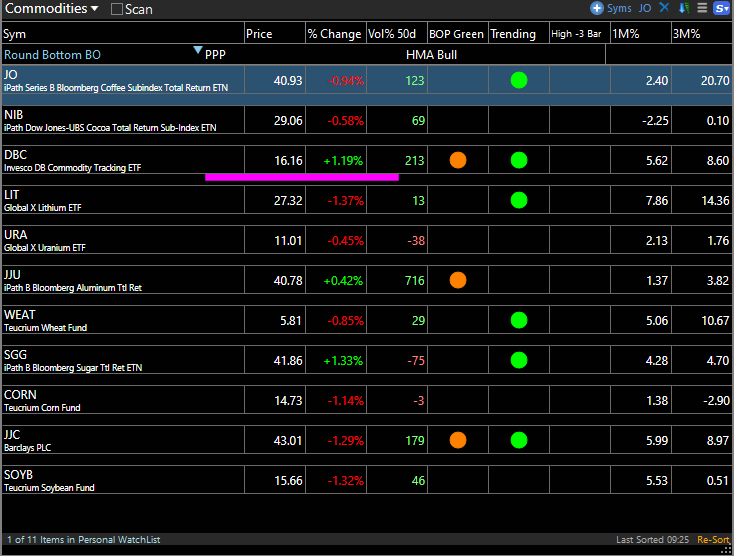Image resolution: width=734 pixels, height=556 pixels.
Task: Click DBC's +1.19% change value
Action: coord(343,161)
